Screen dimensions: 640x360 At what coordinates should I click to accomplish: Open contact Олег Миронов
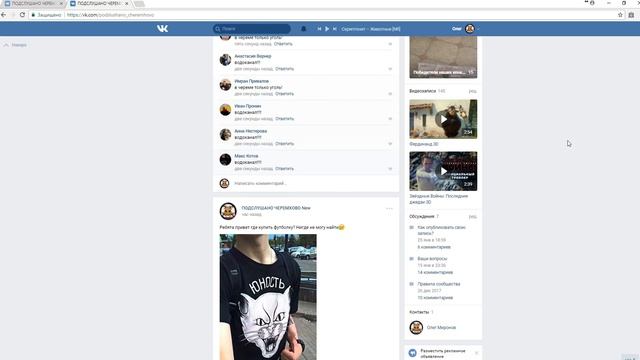click(x=441, y=327)
